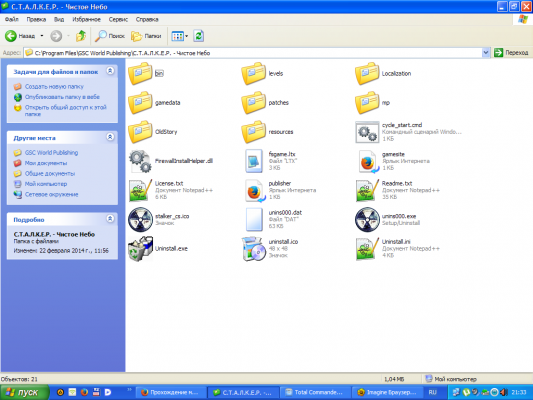Screen dimensions: 533x400
Task: Collapse the Подробно details panel
Action: point(110,219)
